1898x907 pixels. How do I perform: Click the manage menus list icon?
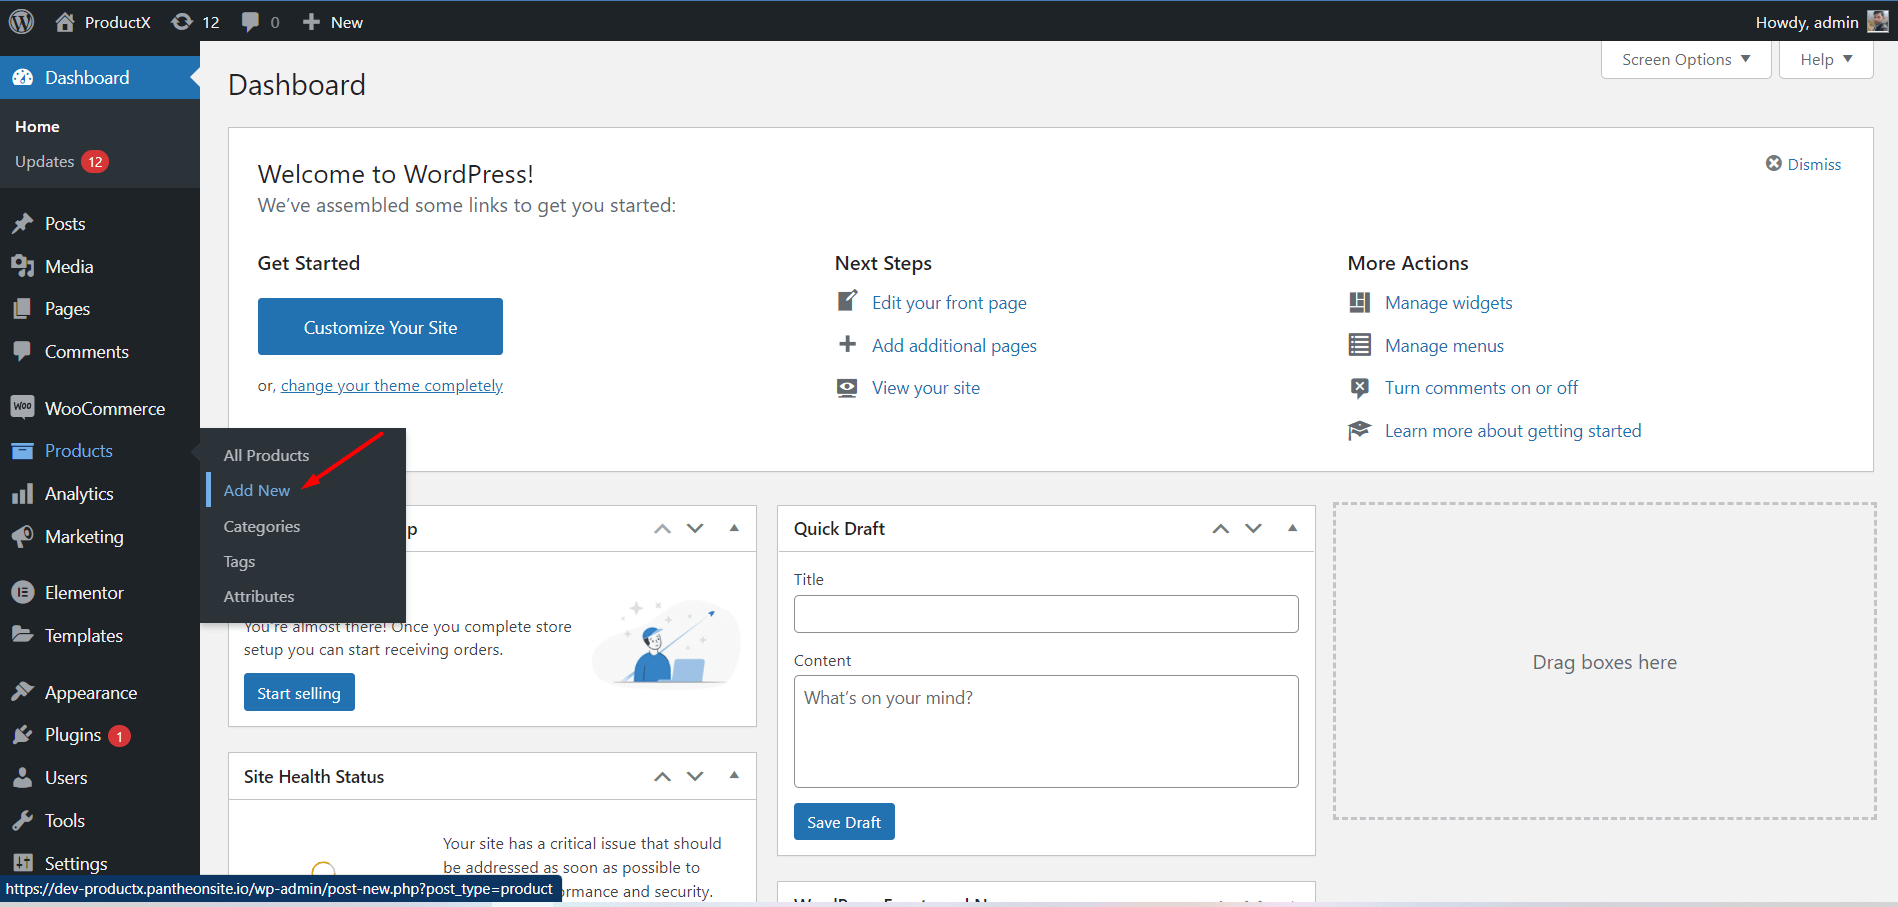point(1359,345)
